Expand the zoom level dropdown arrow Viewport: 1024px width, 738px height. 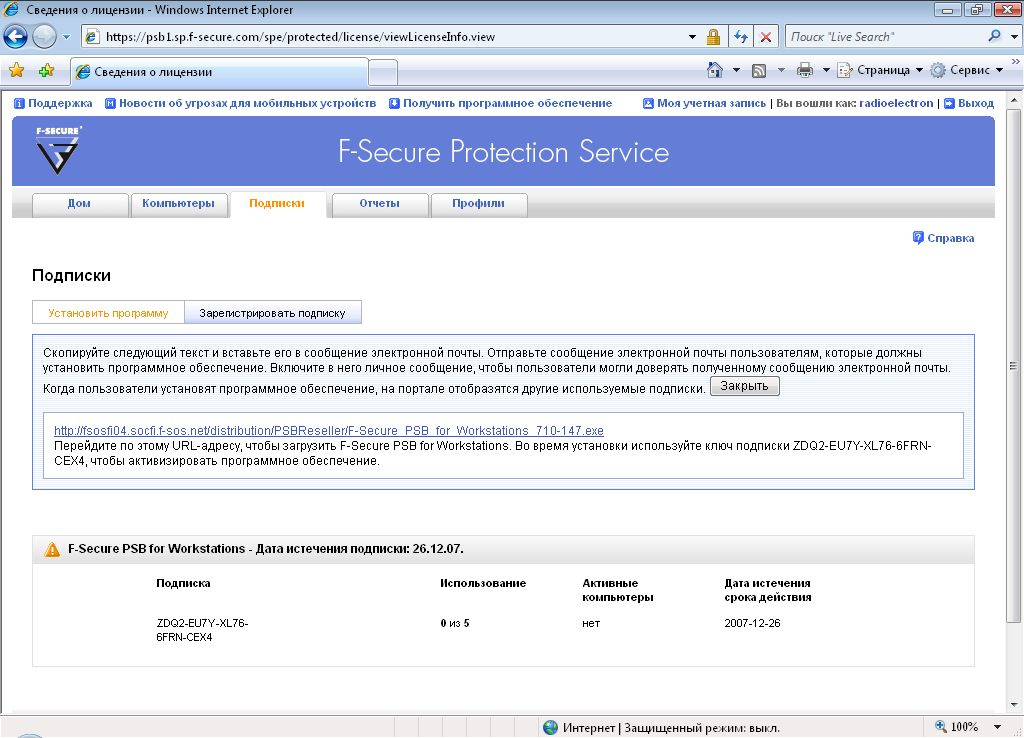click(x=997, y=727)
